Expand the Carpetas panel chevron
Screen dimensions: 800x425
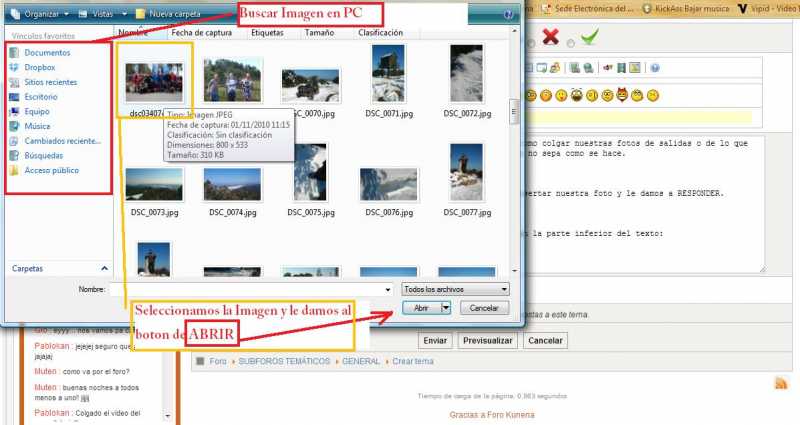click(x=104, y=268)
